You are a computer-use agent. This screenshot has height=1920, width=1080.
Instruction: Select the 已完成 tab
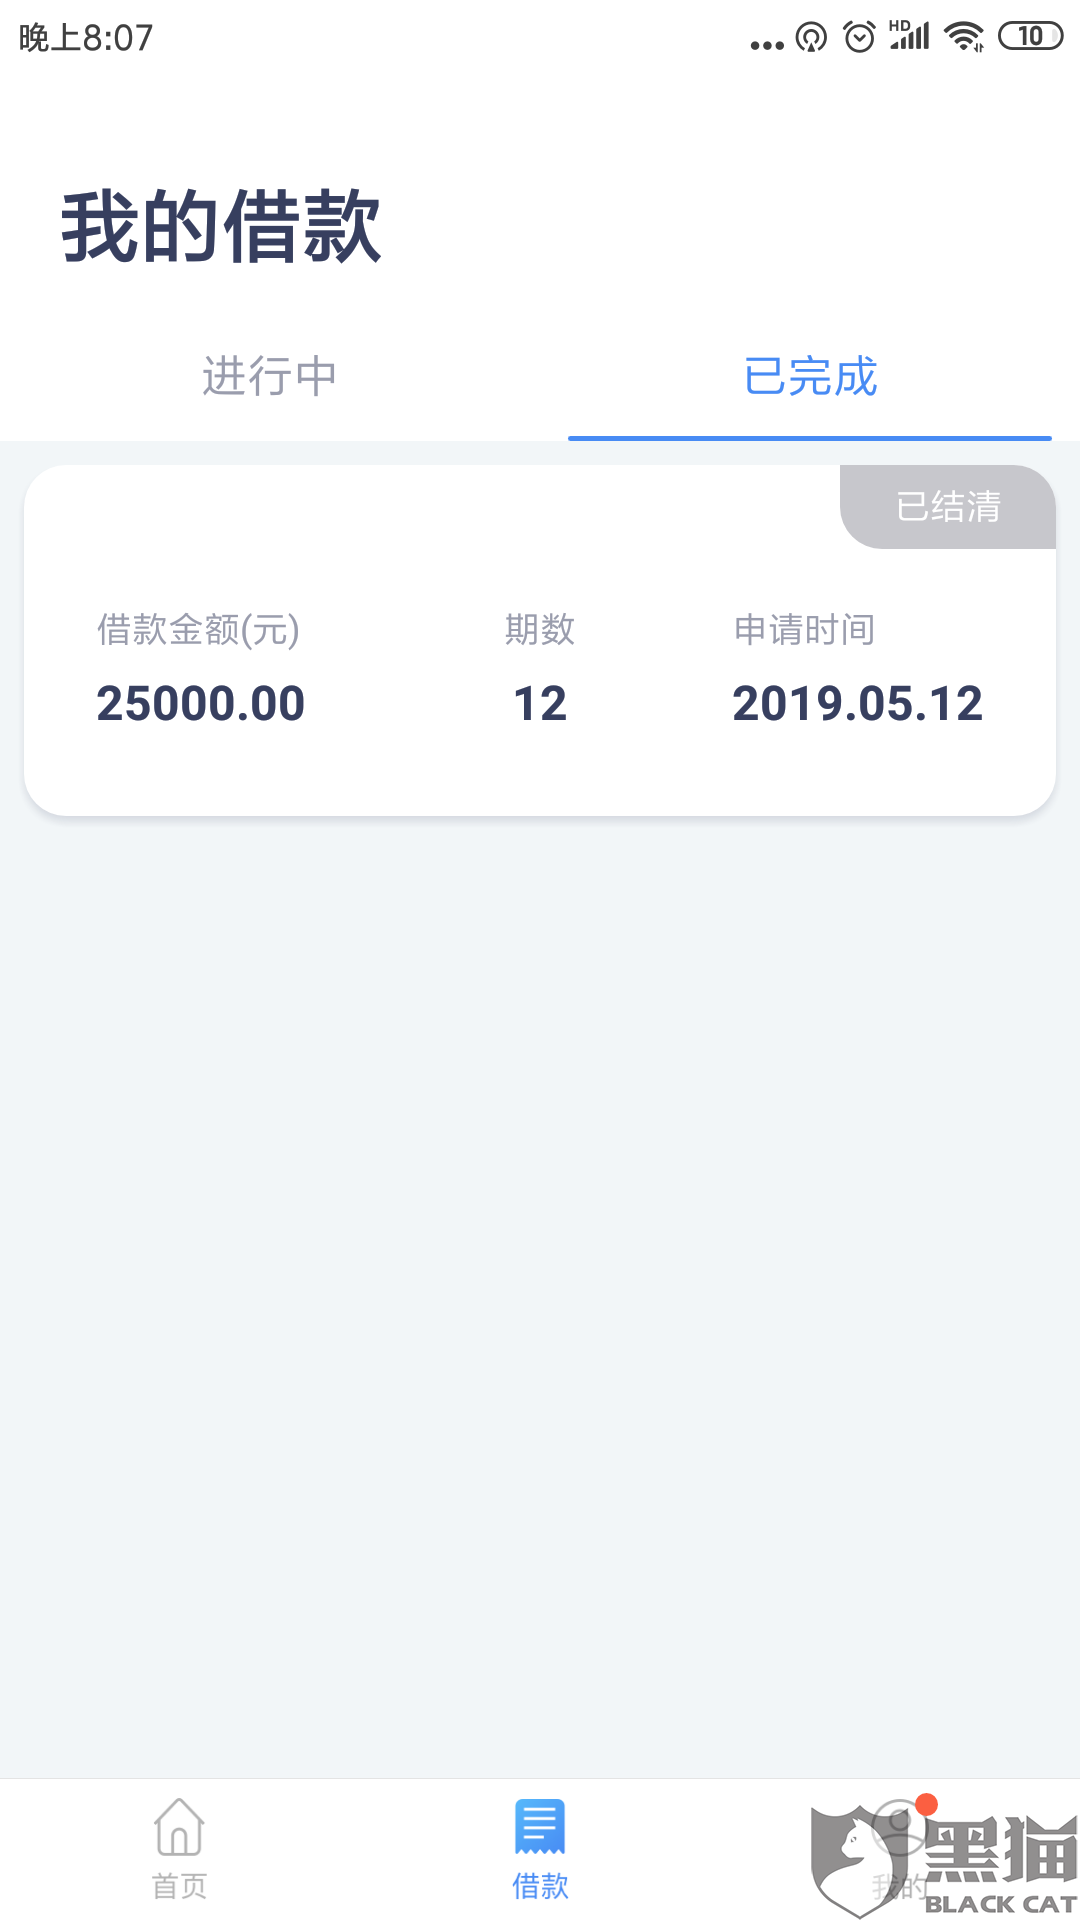coord(810,377)
